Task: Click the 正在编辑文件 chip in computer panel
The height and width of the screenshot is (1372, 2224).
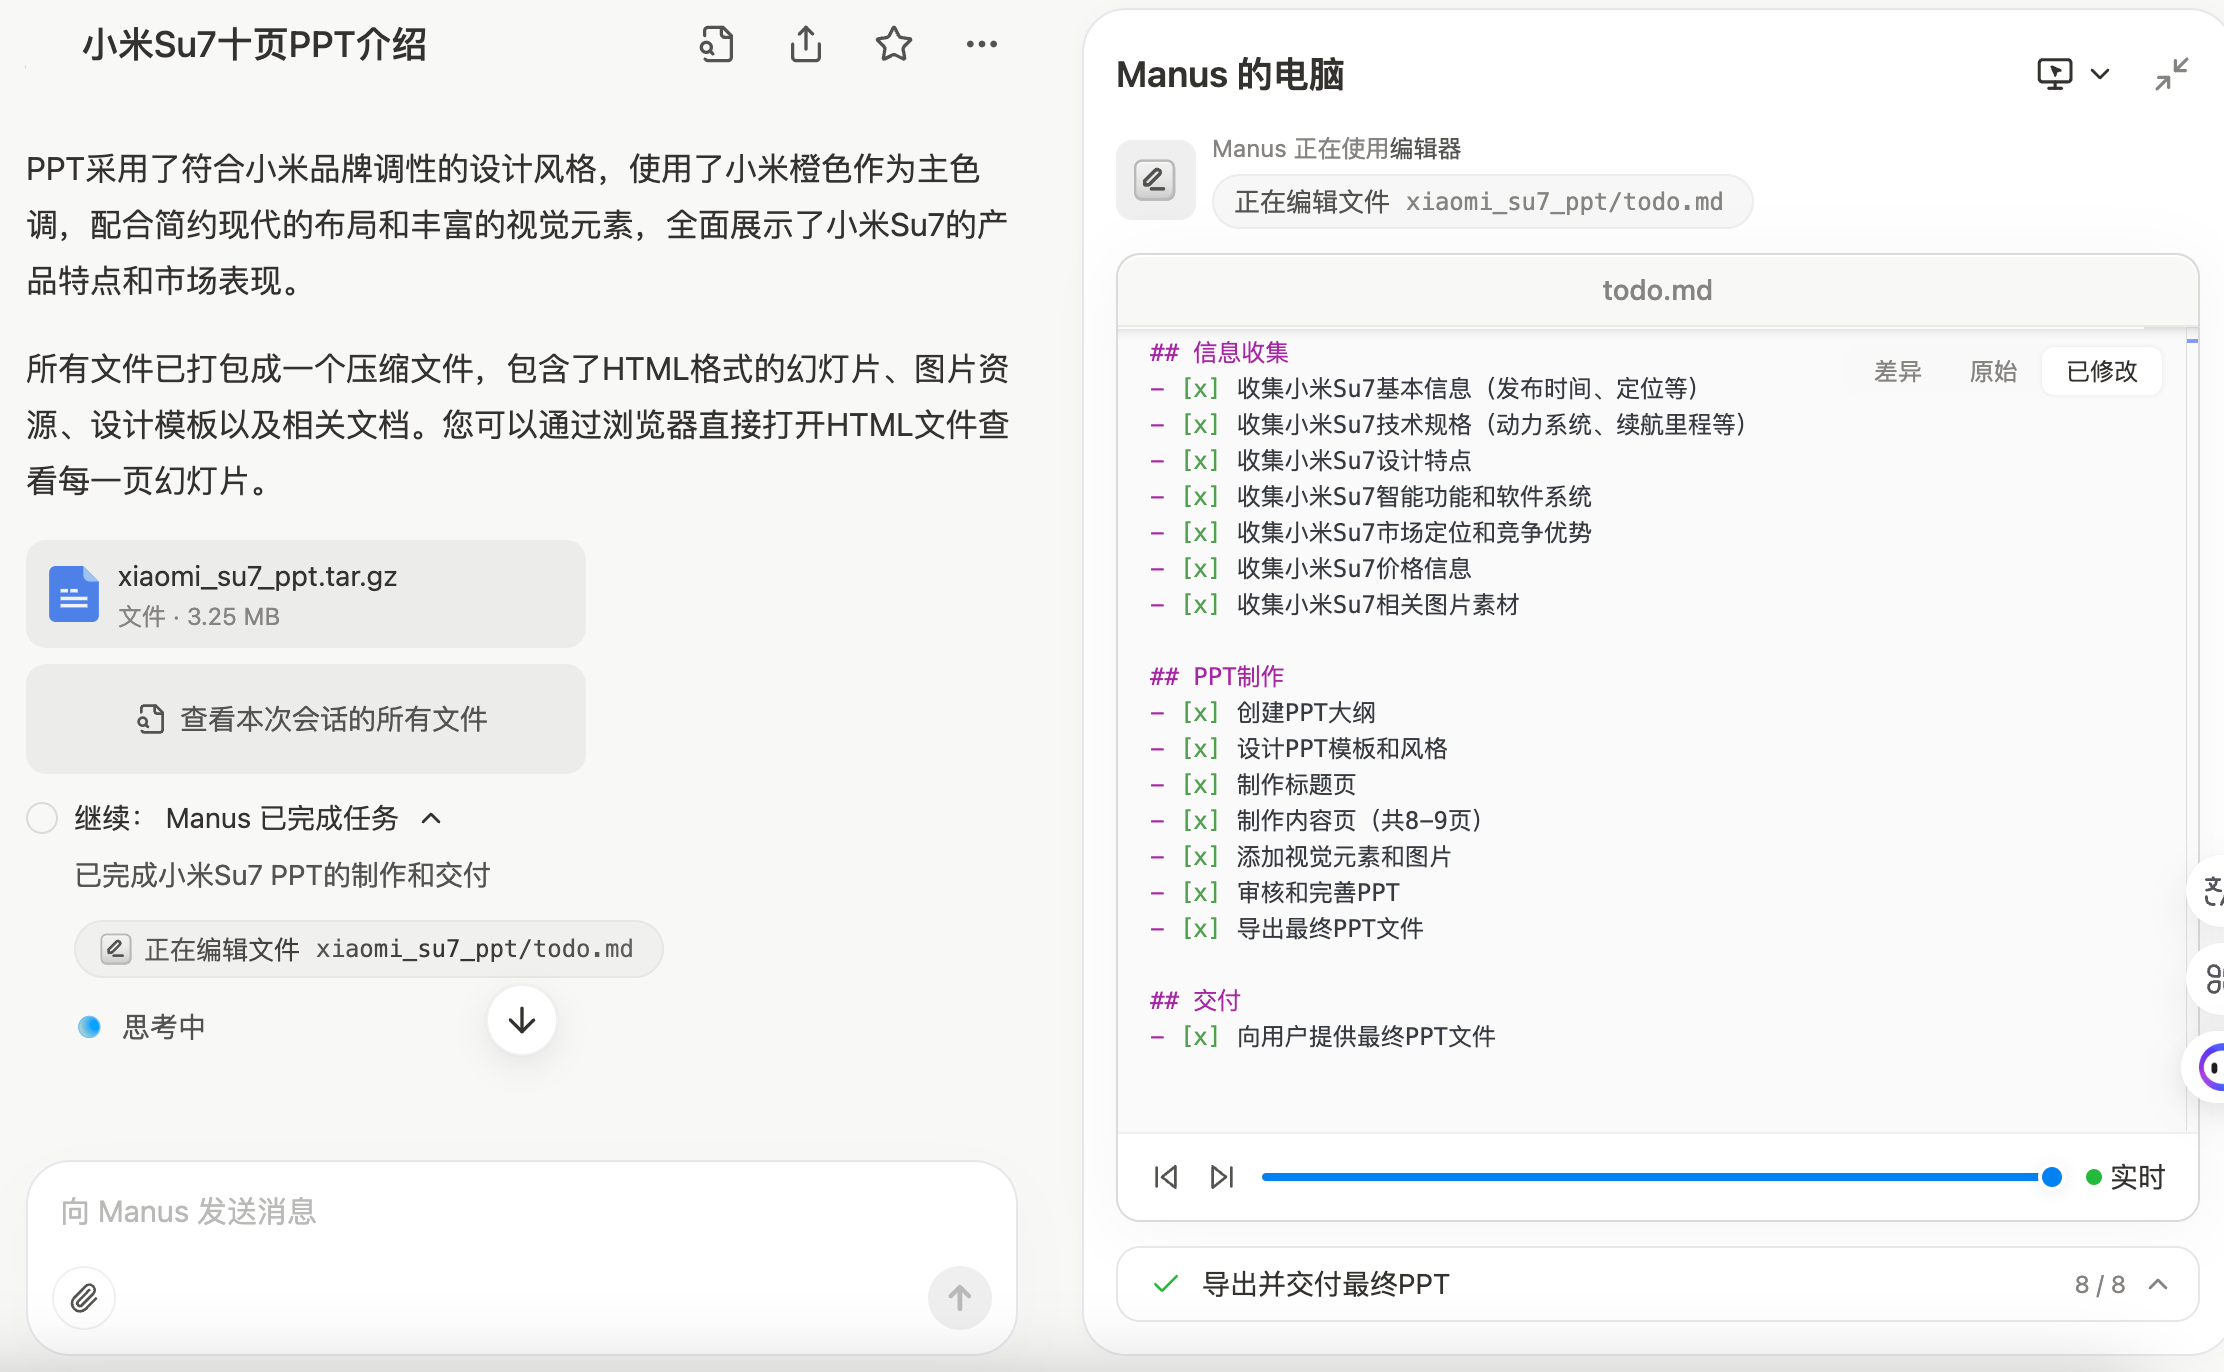Action: (1481, 202)
